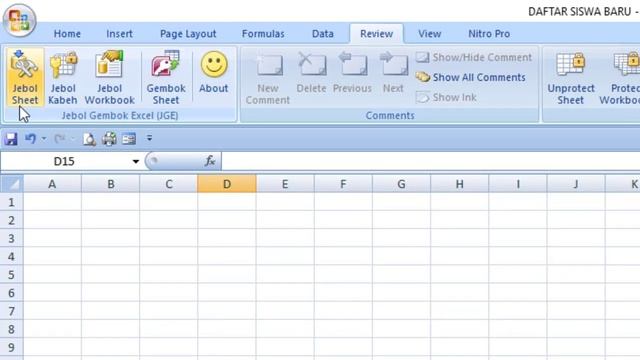Select row 2 header
Screen dimensions: 640x360
[x=11, y=220]
